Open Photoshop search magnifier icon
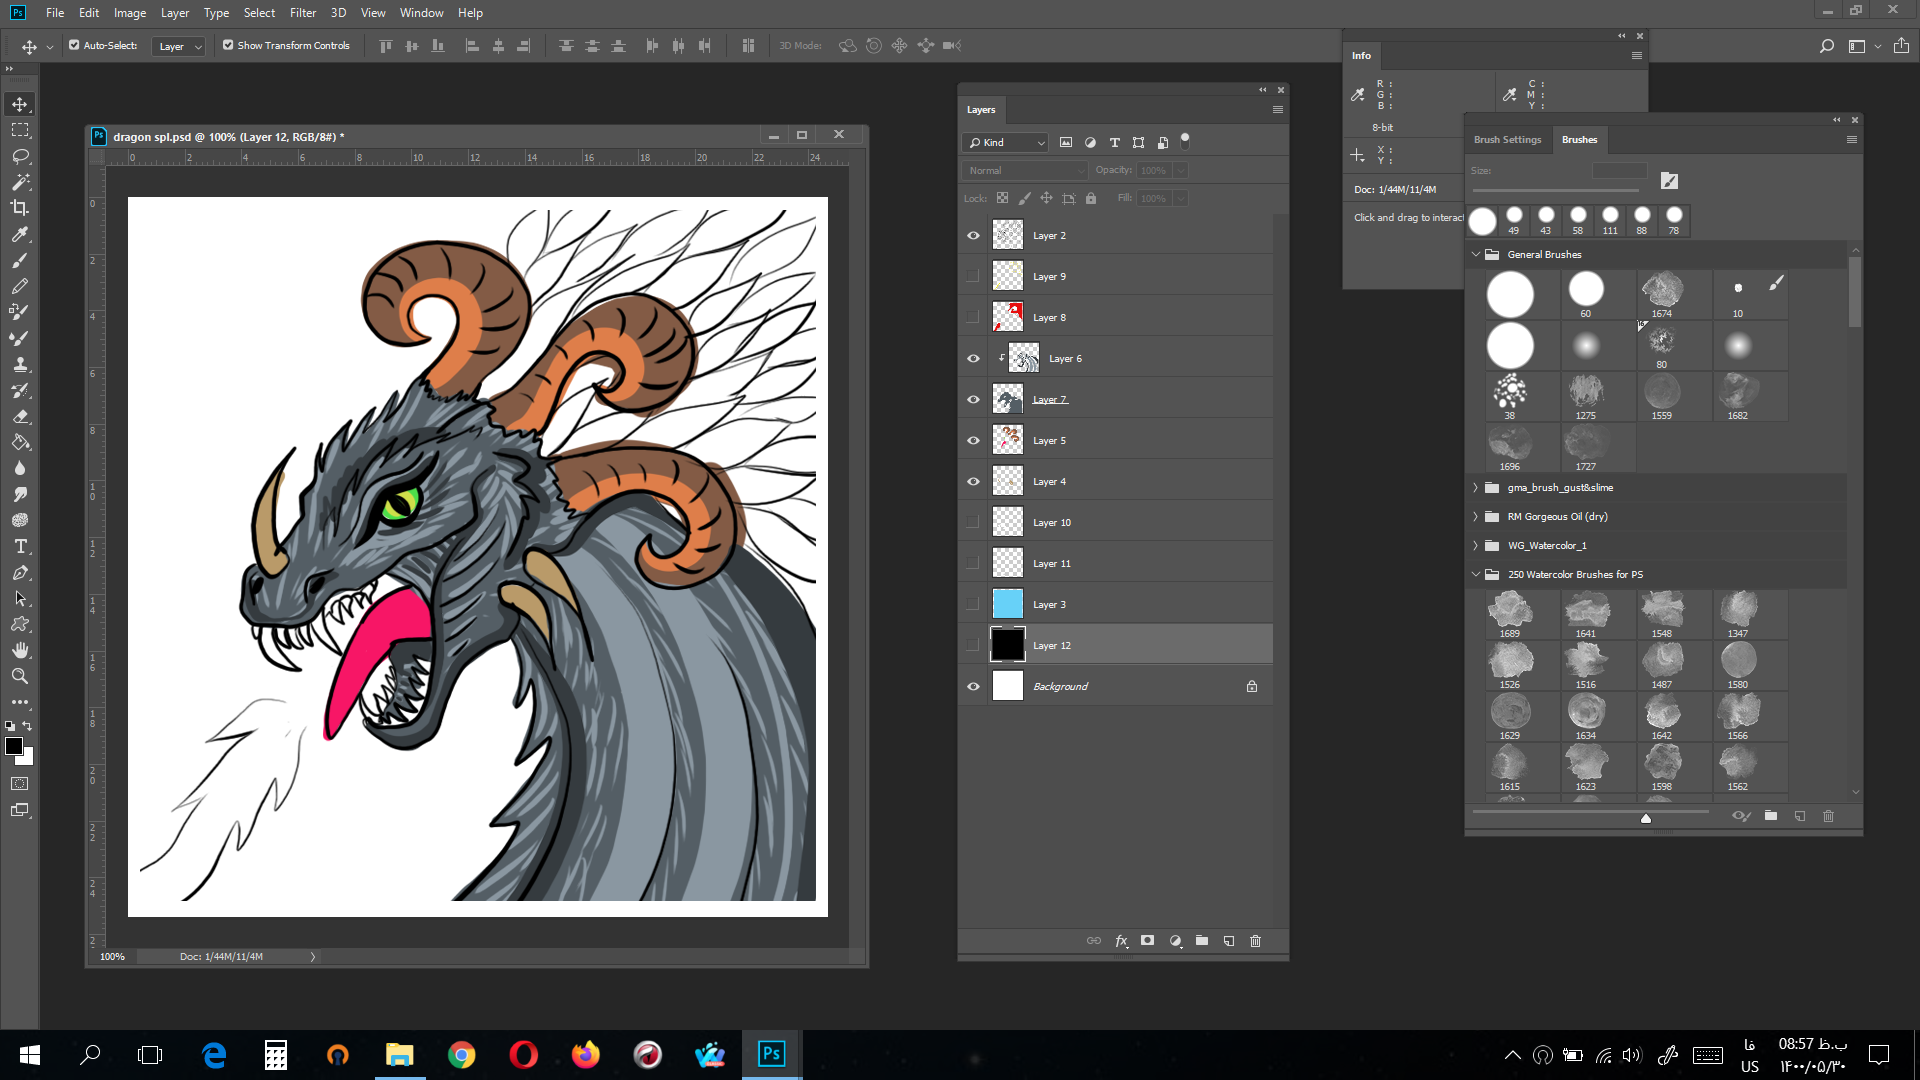The width and height of the screenshot is (1920, 1080). [x=1826, y=46]
